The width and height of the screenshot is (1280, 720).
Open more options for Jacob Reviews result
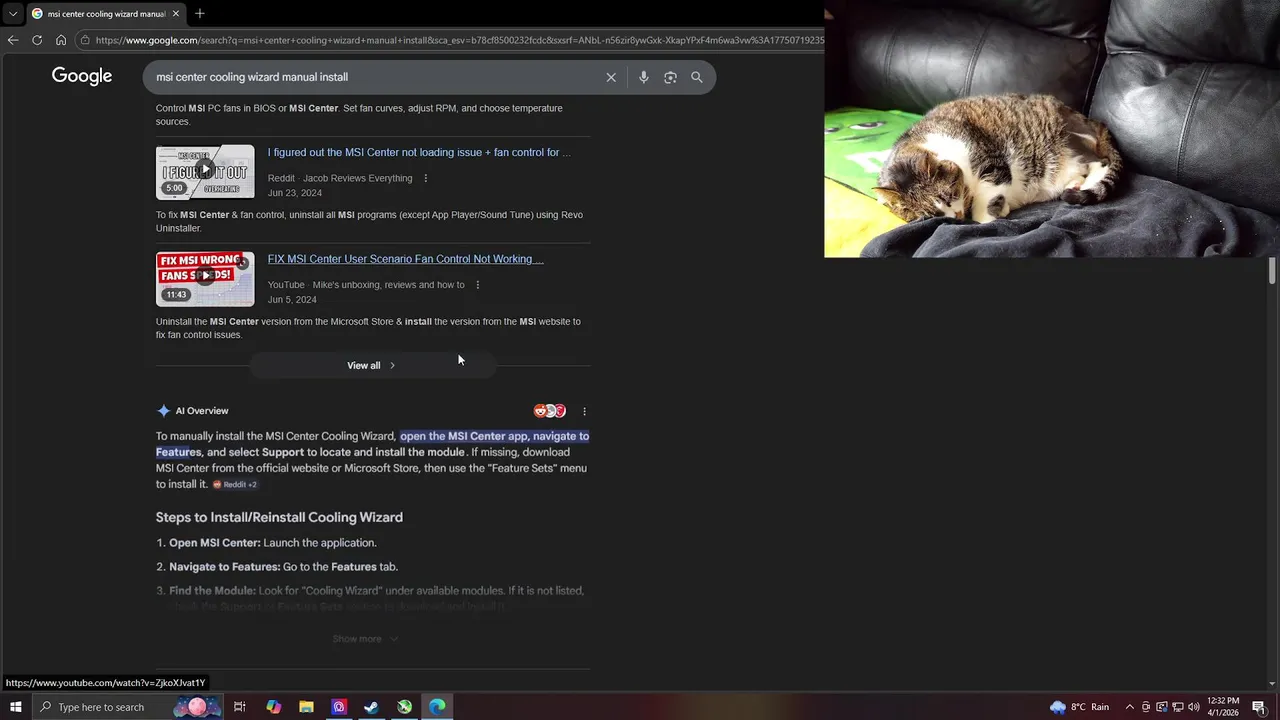[x=425, y=178]
